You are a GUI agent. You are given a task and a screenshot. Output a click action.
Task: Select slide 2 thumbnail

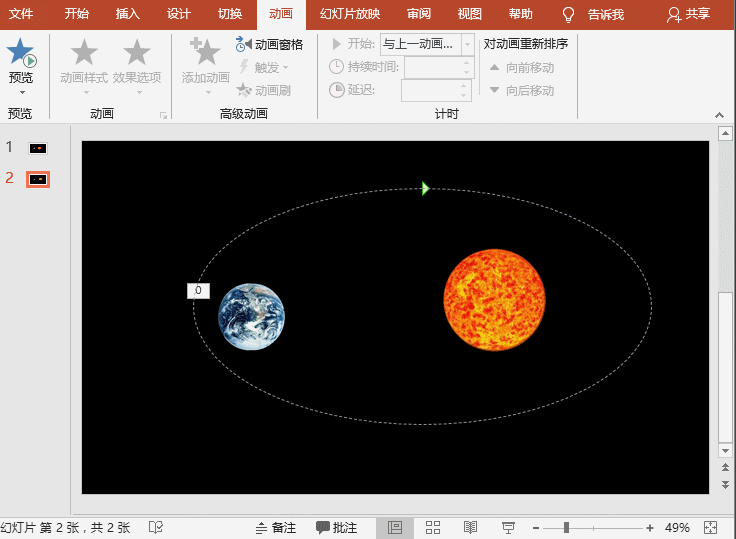tap(38, 179)
